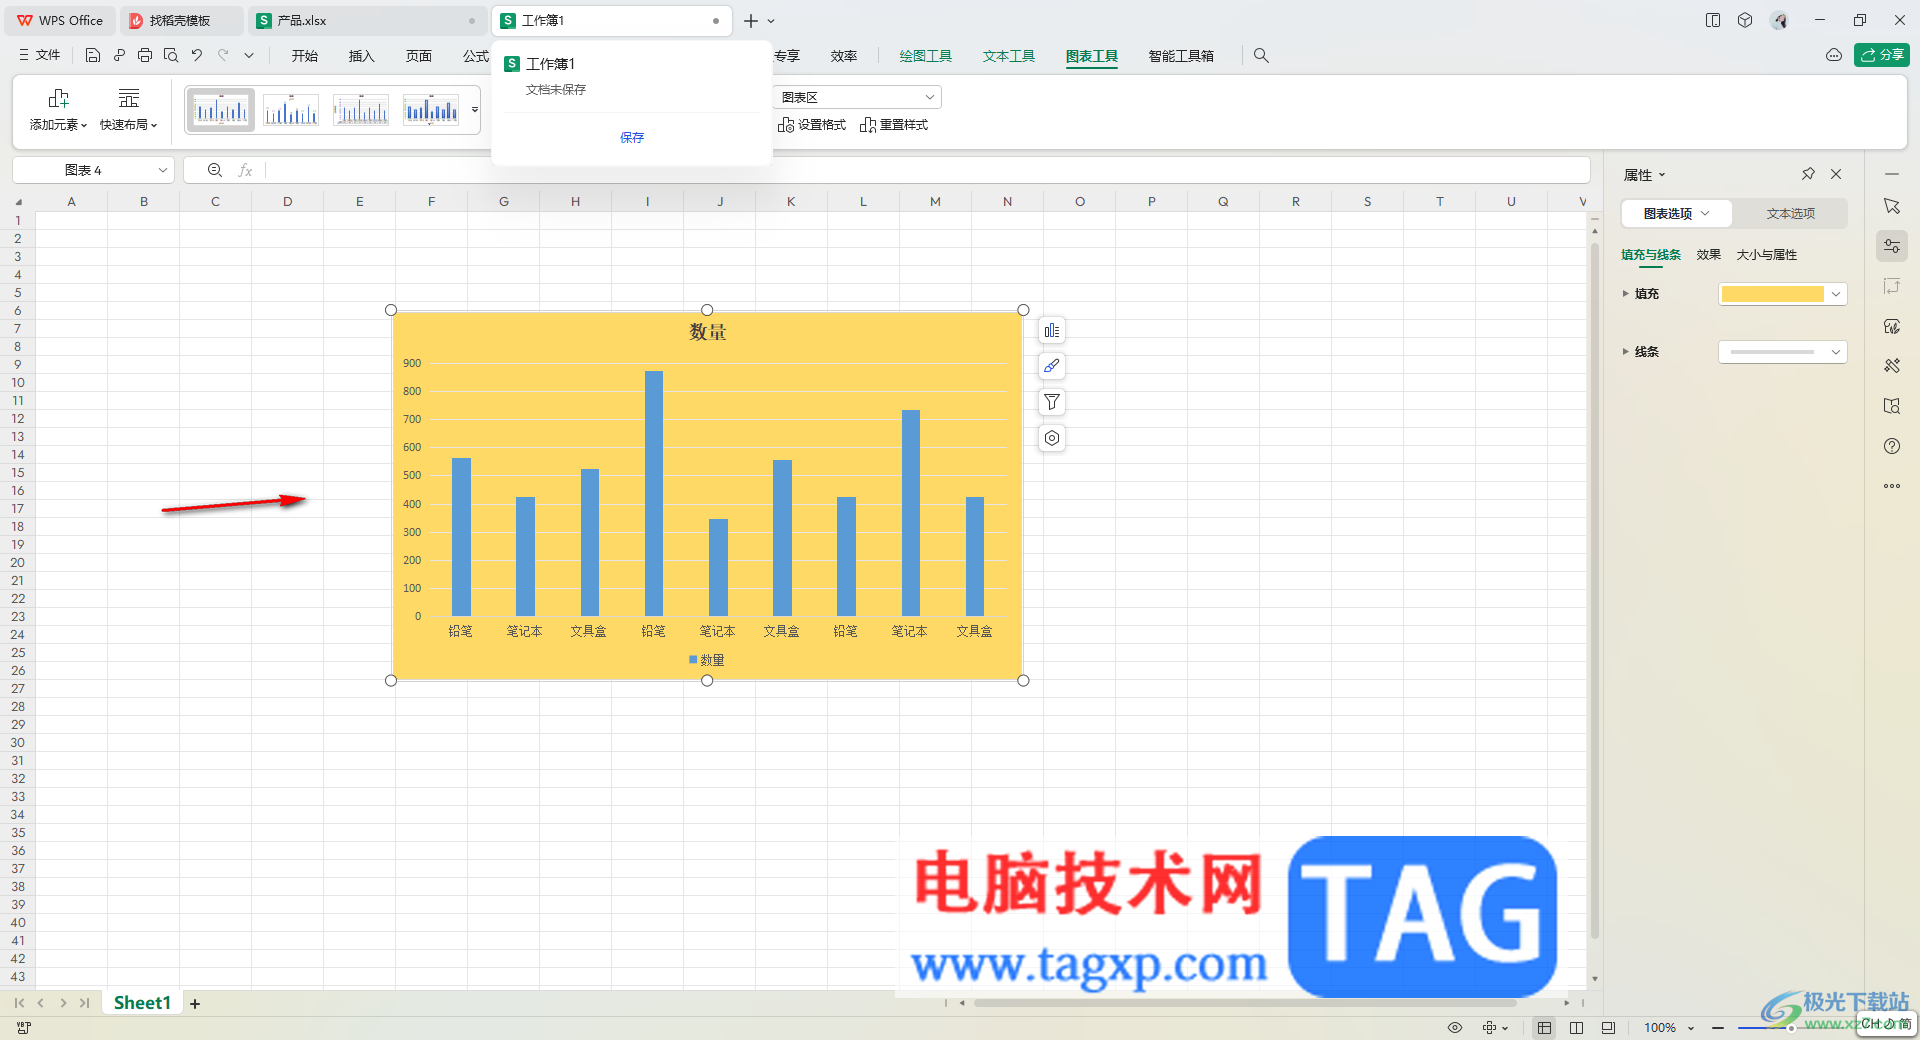Switch to Page Layout view in status bar
This screenshot has height=1040, width=1920.
click(1608, 1027)
